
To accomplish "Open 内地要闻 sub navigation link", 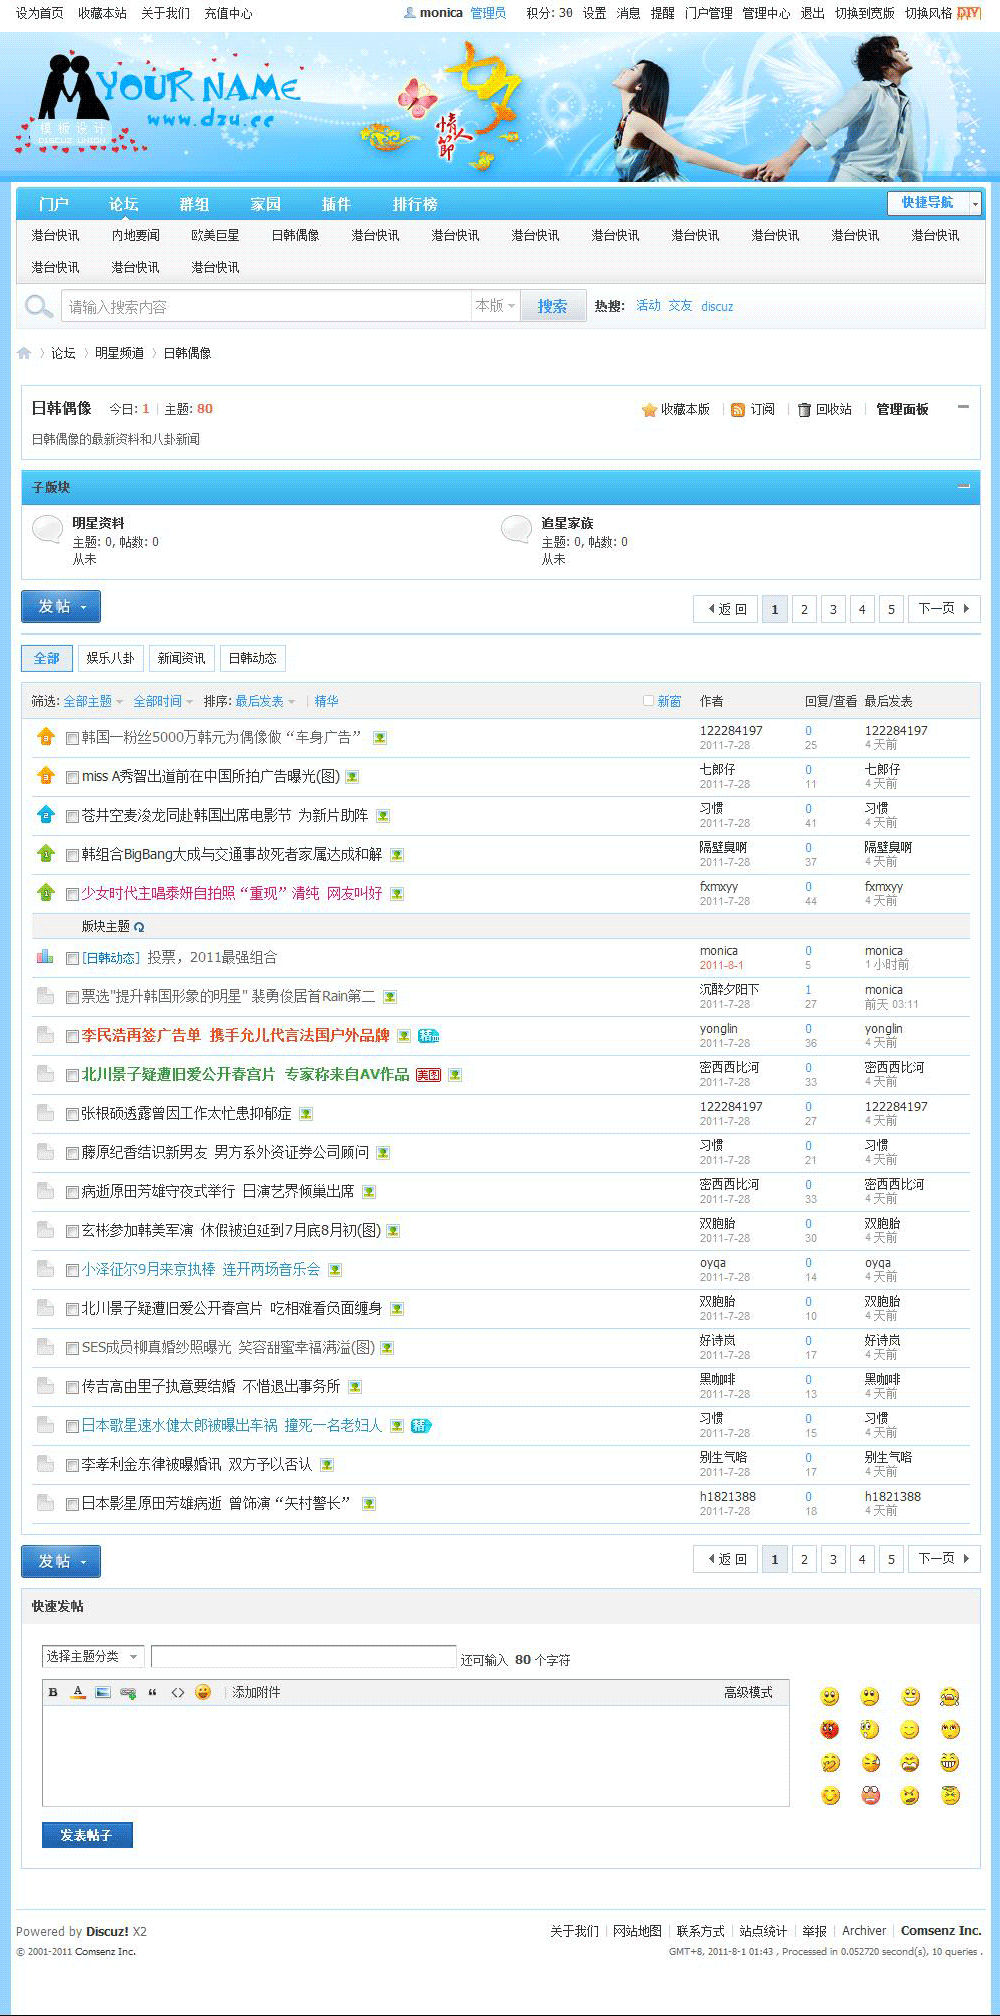I will [x=135, y=235].
